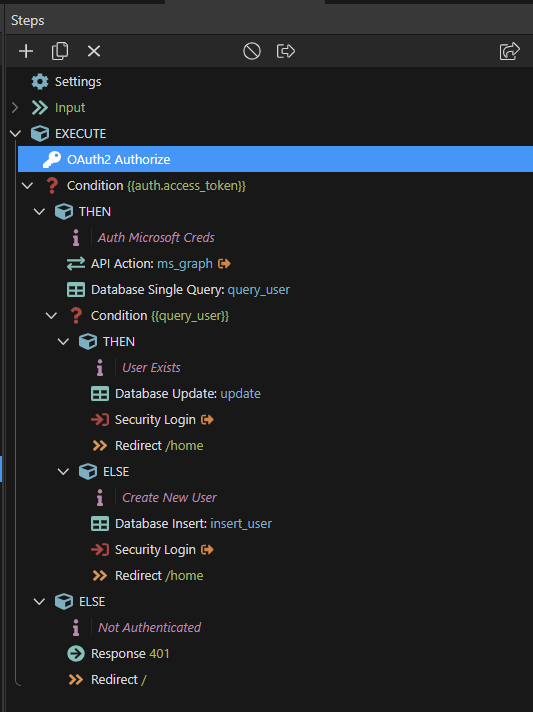Toggle output icon beside ms_graph
This screenshot has width=533, height=712.
[224, 263]
